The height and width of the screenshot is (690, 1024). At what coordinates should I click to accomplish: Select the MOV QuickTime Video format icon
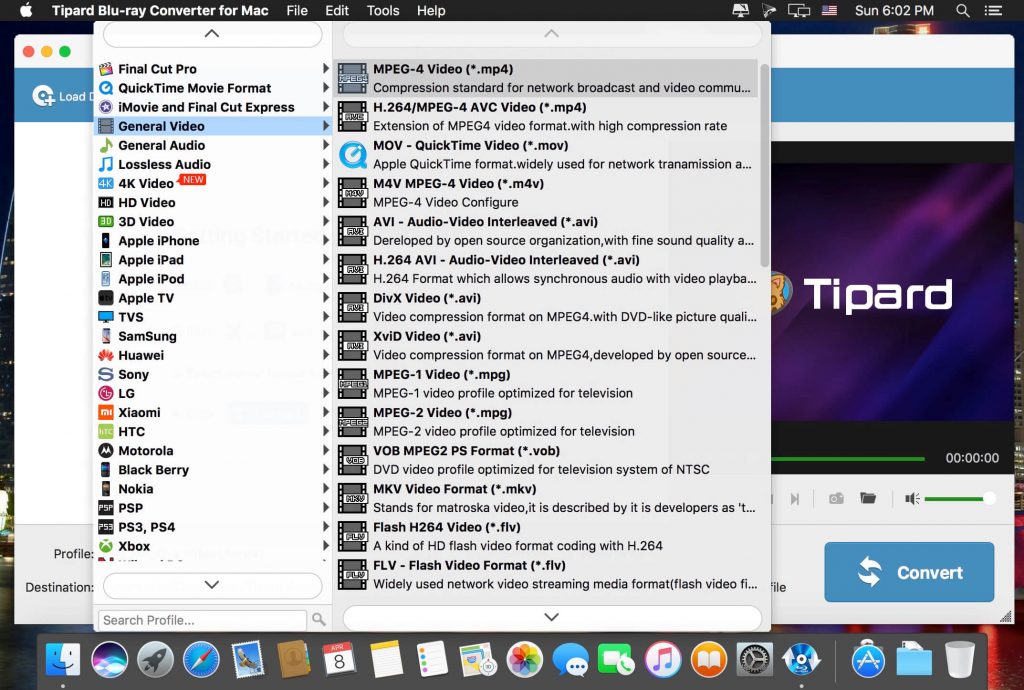coord(352,155)
